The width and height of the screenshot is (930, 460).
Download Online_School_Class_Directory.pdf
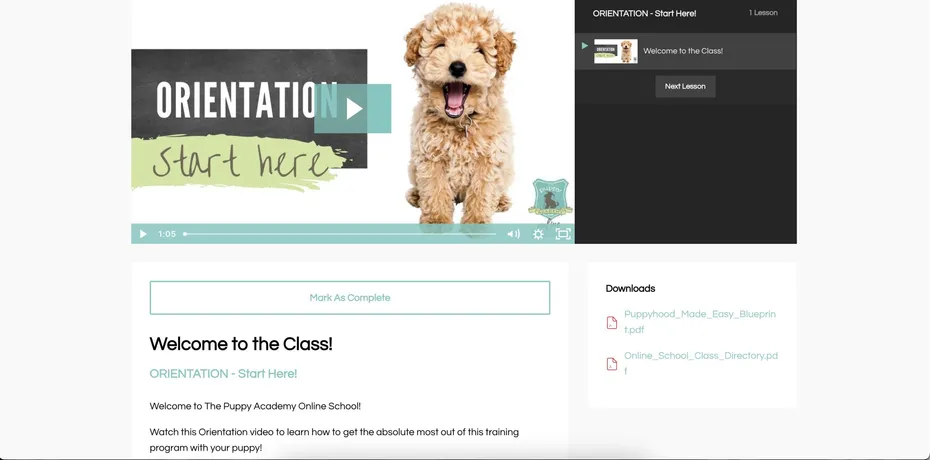point(700,363)
